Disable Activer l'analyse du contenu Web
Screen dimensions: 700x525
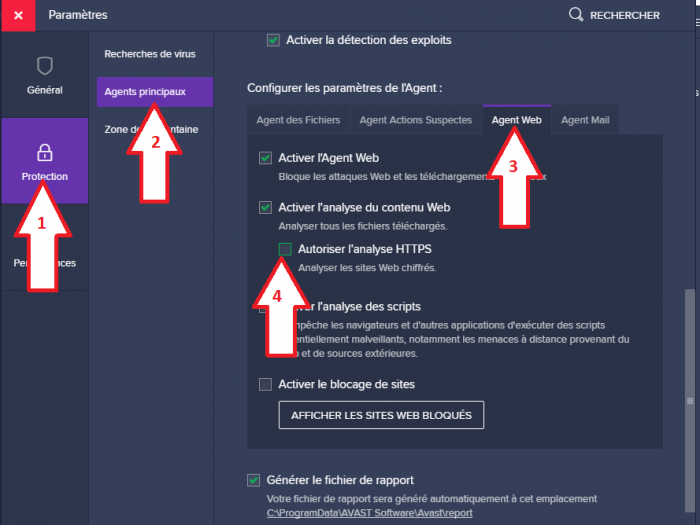pyautogui.click(x=265, y=208)
